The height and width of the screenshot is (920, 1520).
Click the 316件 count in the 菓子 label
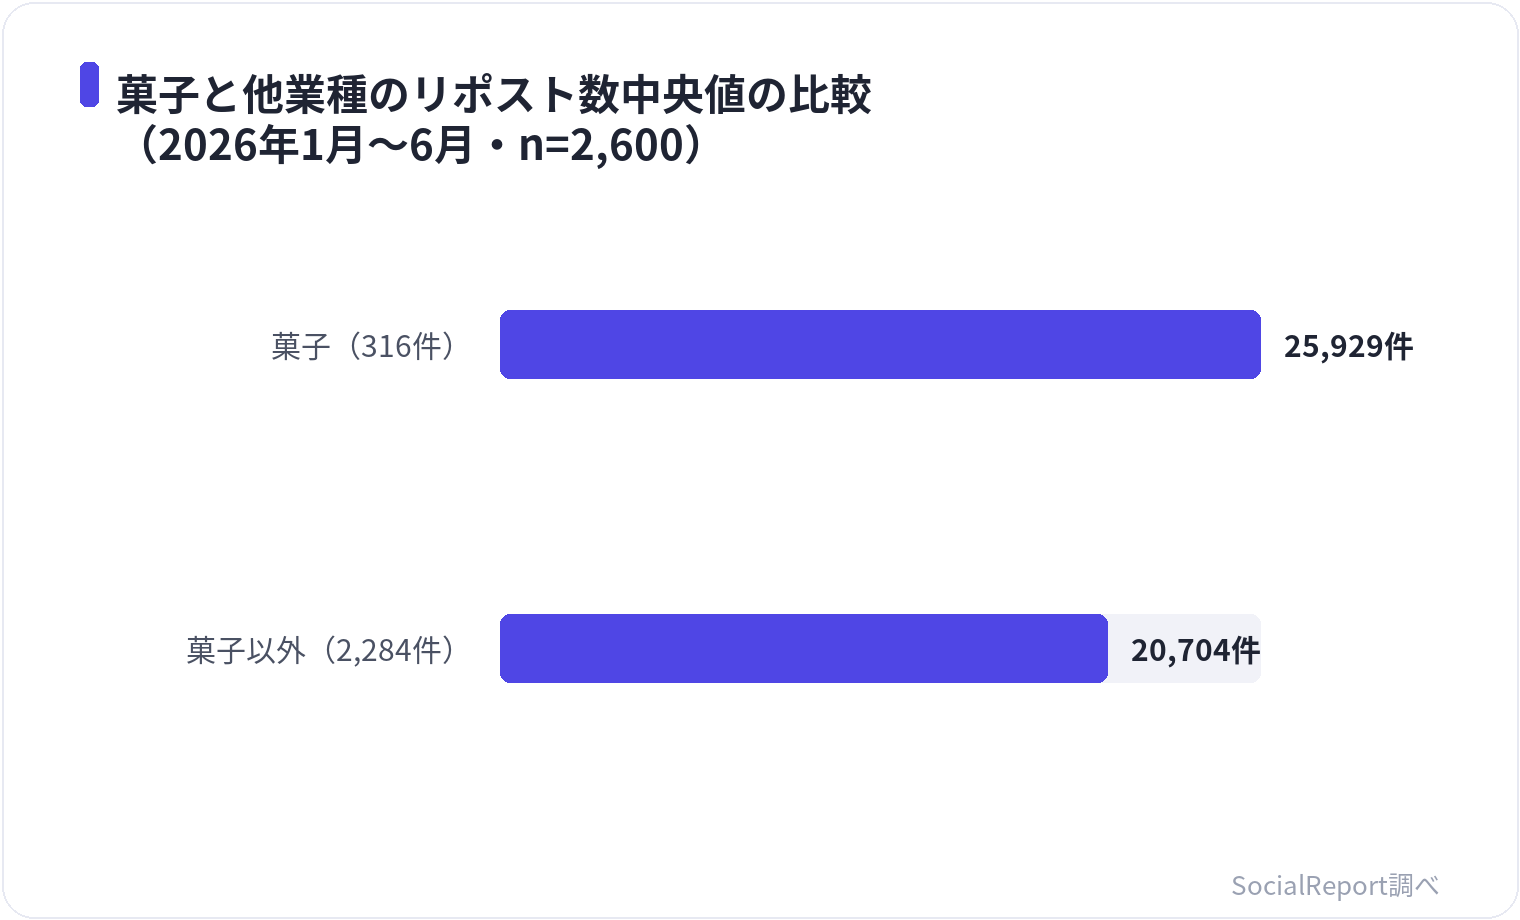tap(401, 347)
